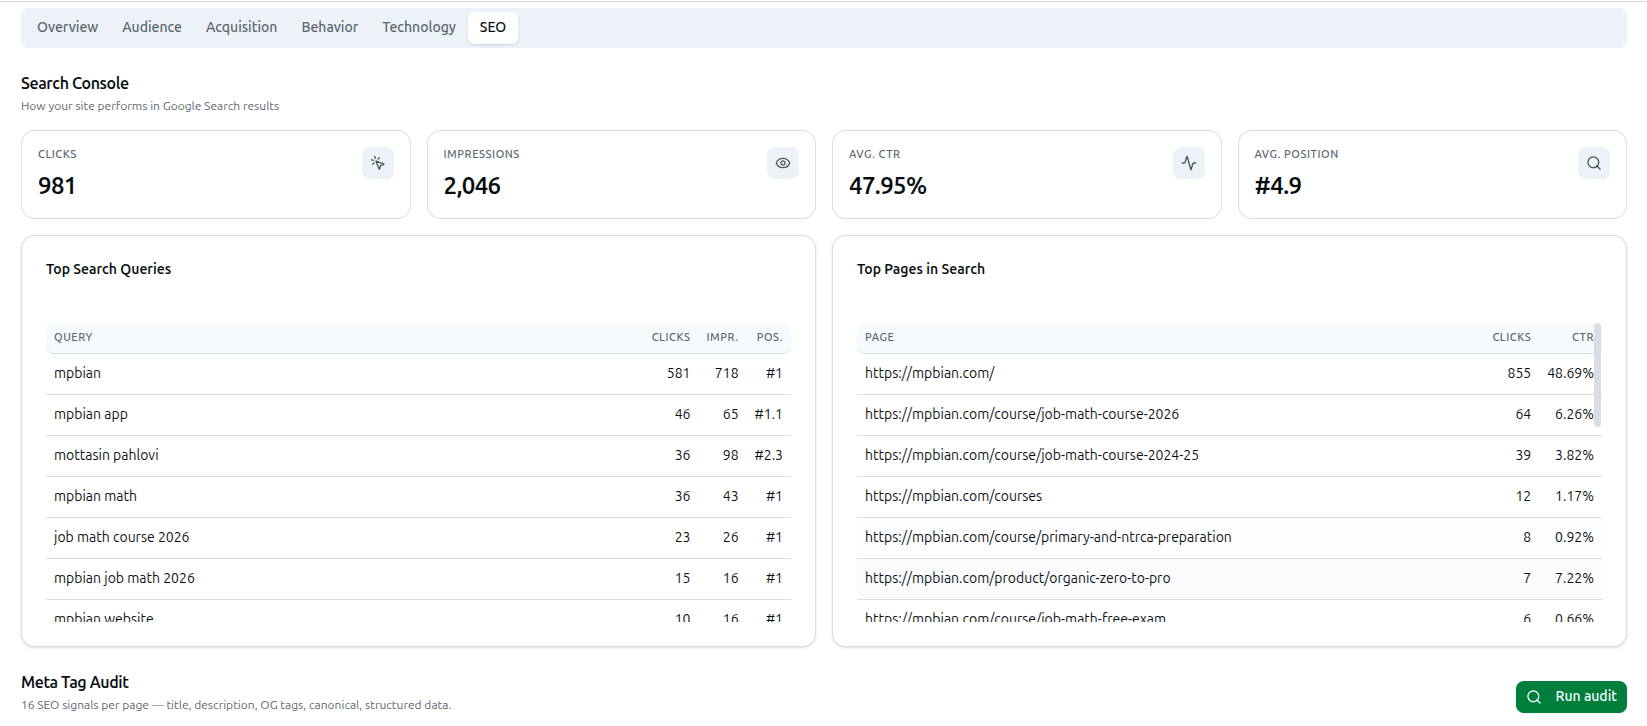Click the 581 clicks cell for mpbian
The width and height of the screenshot is (1647, 726).
click(x=678, y=373)
